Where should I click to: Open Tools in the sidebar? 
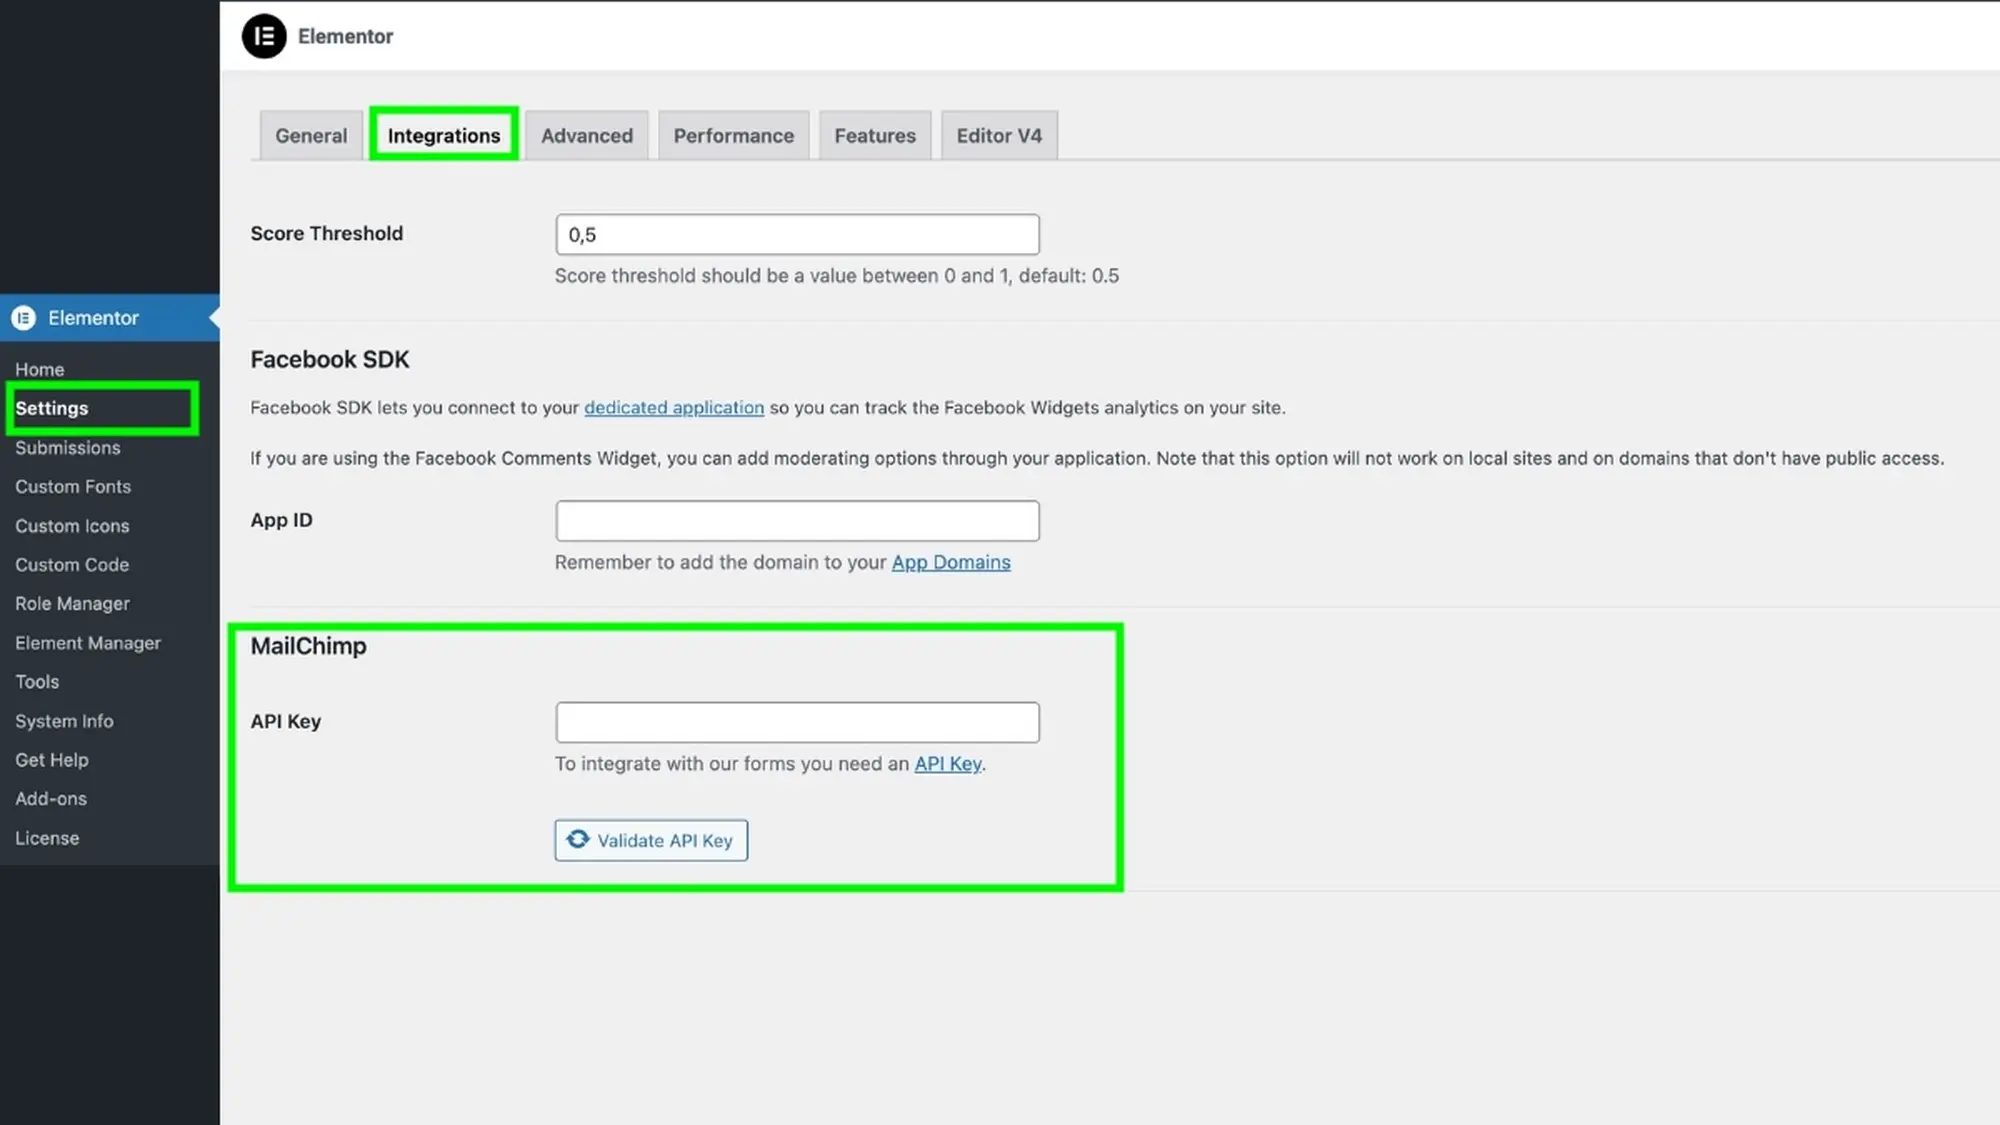click(x=37, y=681)
